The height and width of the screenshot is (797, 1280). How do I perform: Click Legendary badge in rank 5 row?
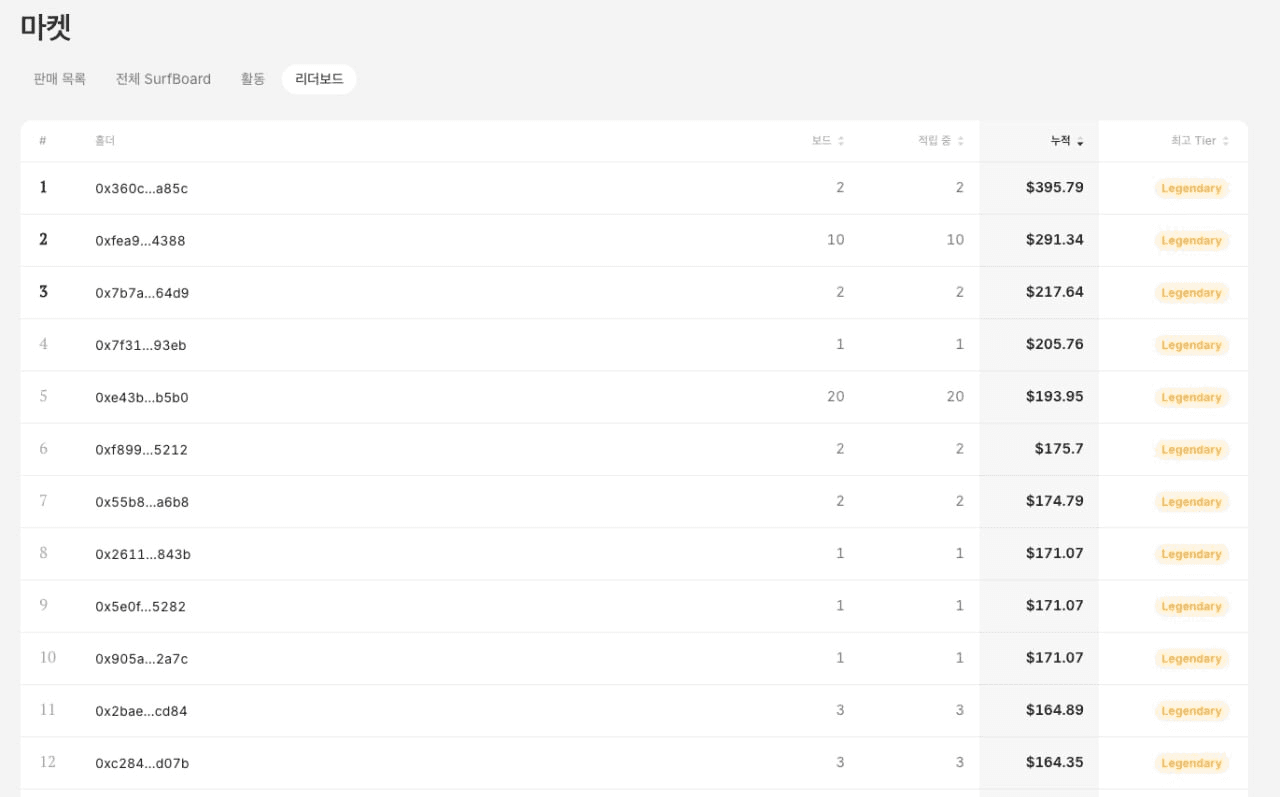point(1191,397)
